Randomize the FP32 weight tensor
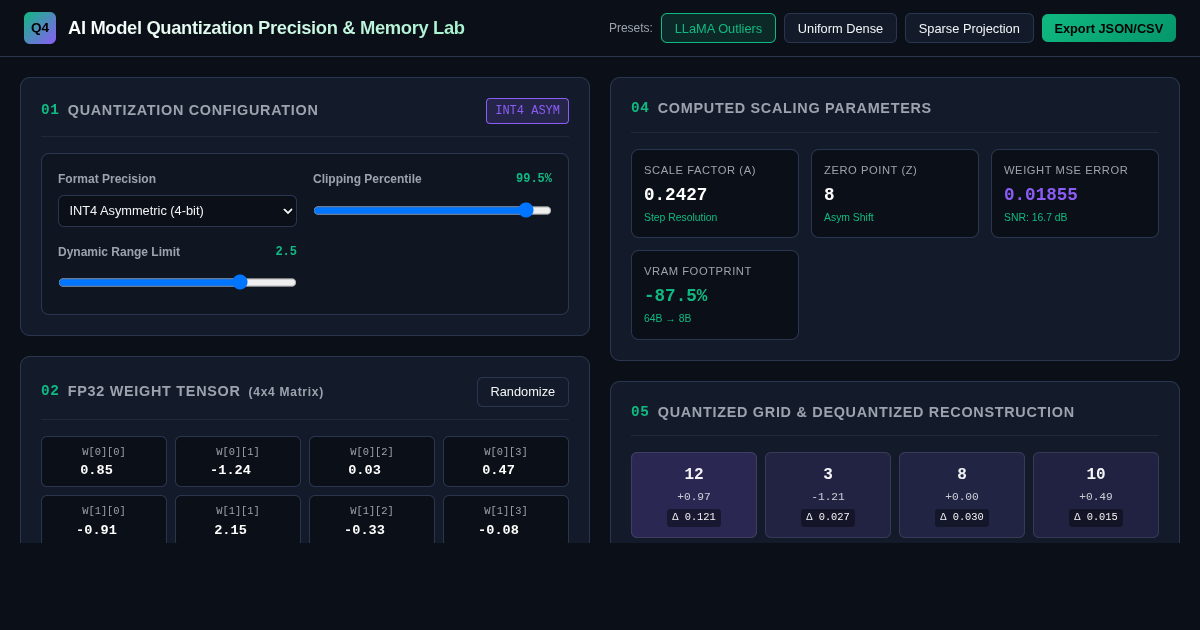 [523, 392]
